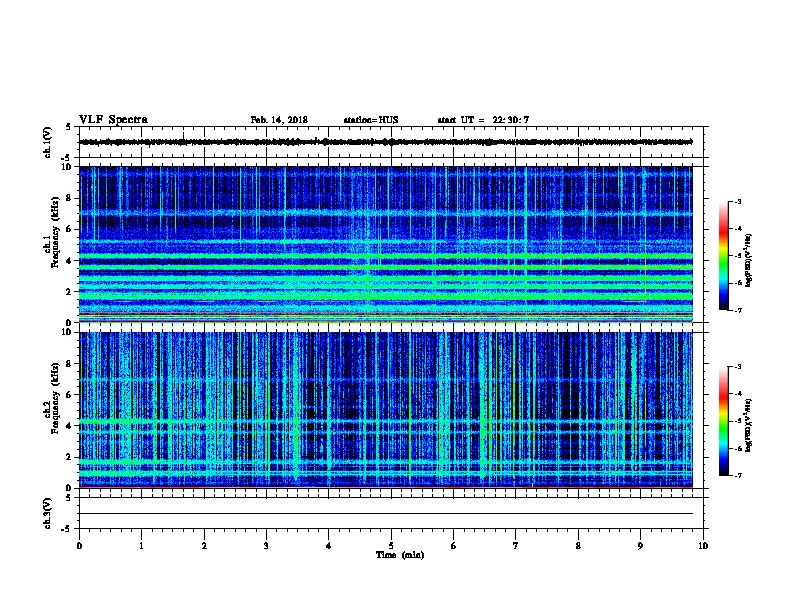Click time axis tick label "3"
This screenshot has width=792, height=612.
point(266,545)
